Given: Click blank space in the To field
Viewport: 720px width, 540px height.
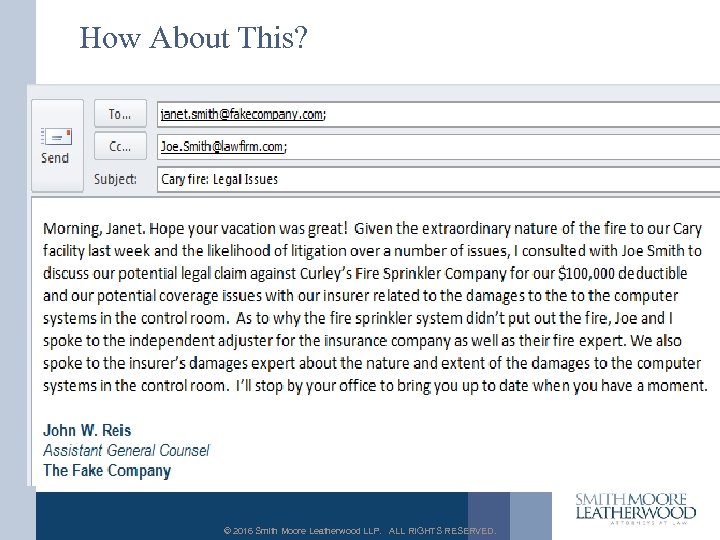Looking at the screenshot, I should (520, 114).
